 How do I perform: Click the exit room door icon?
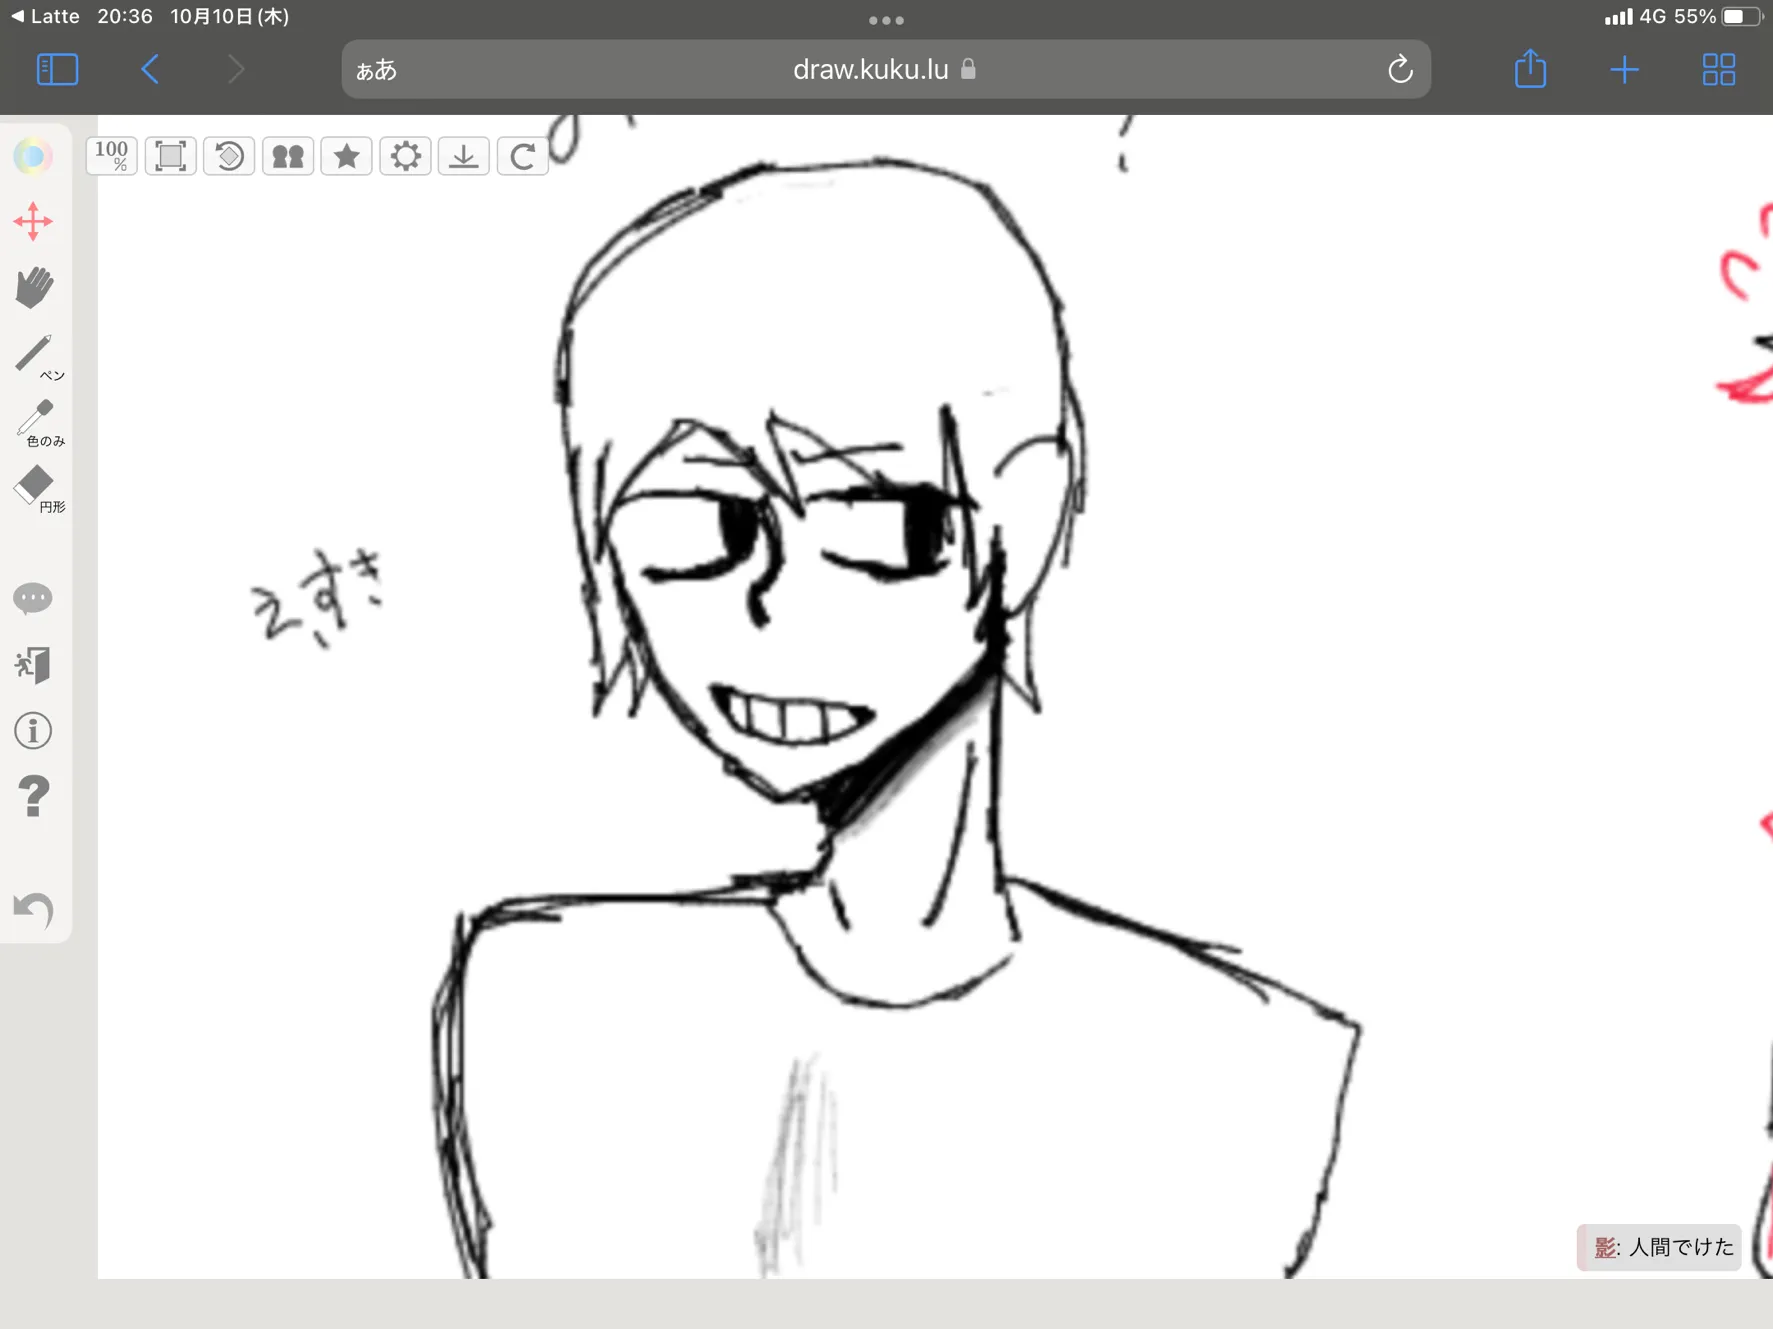(33, 665)
